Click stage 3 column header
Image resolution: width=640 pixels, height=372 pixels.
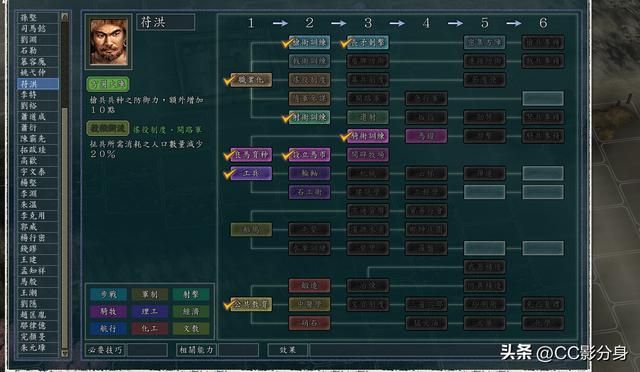[368, 23]
